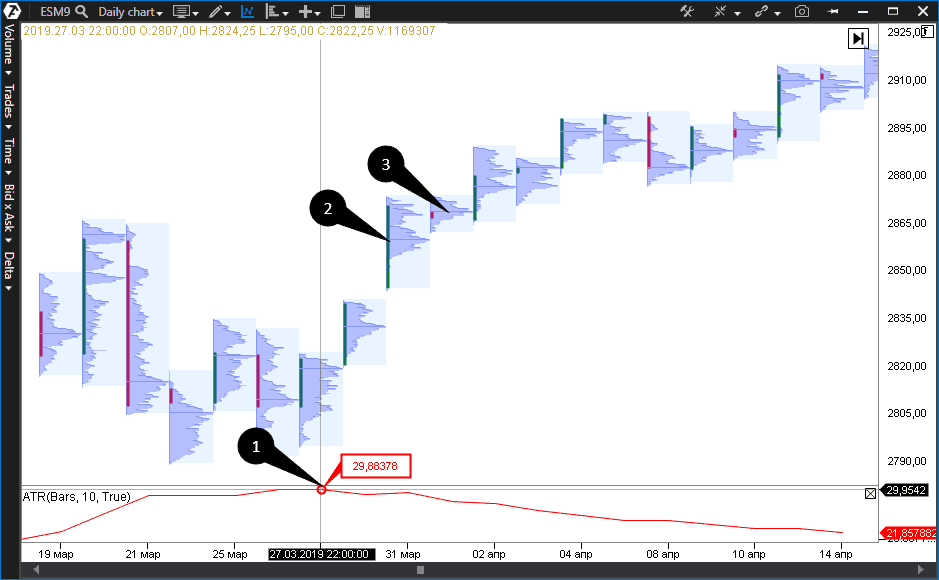Click the ESM9 instrument search icon
The image size is (939, 580).
[x=81, y=12]
